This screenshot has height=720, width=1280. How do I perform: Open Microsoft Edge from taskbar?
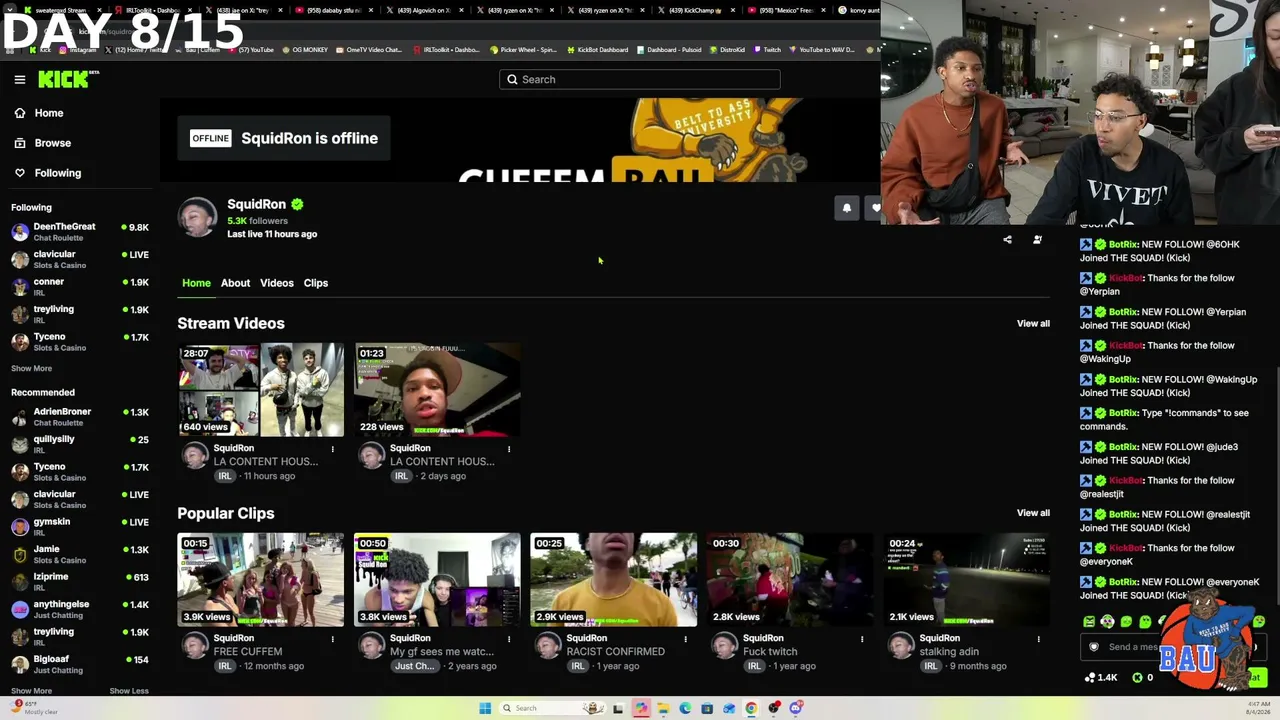click(x=685, y=708)
